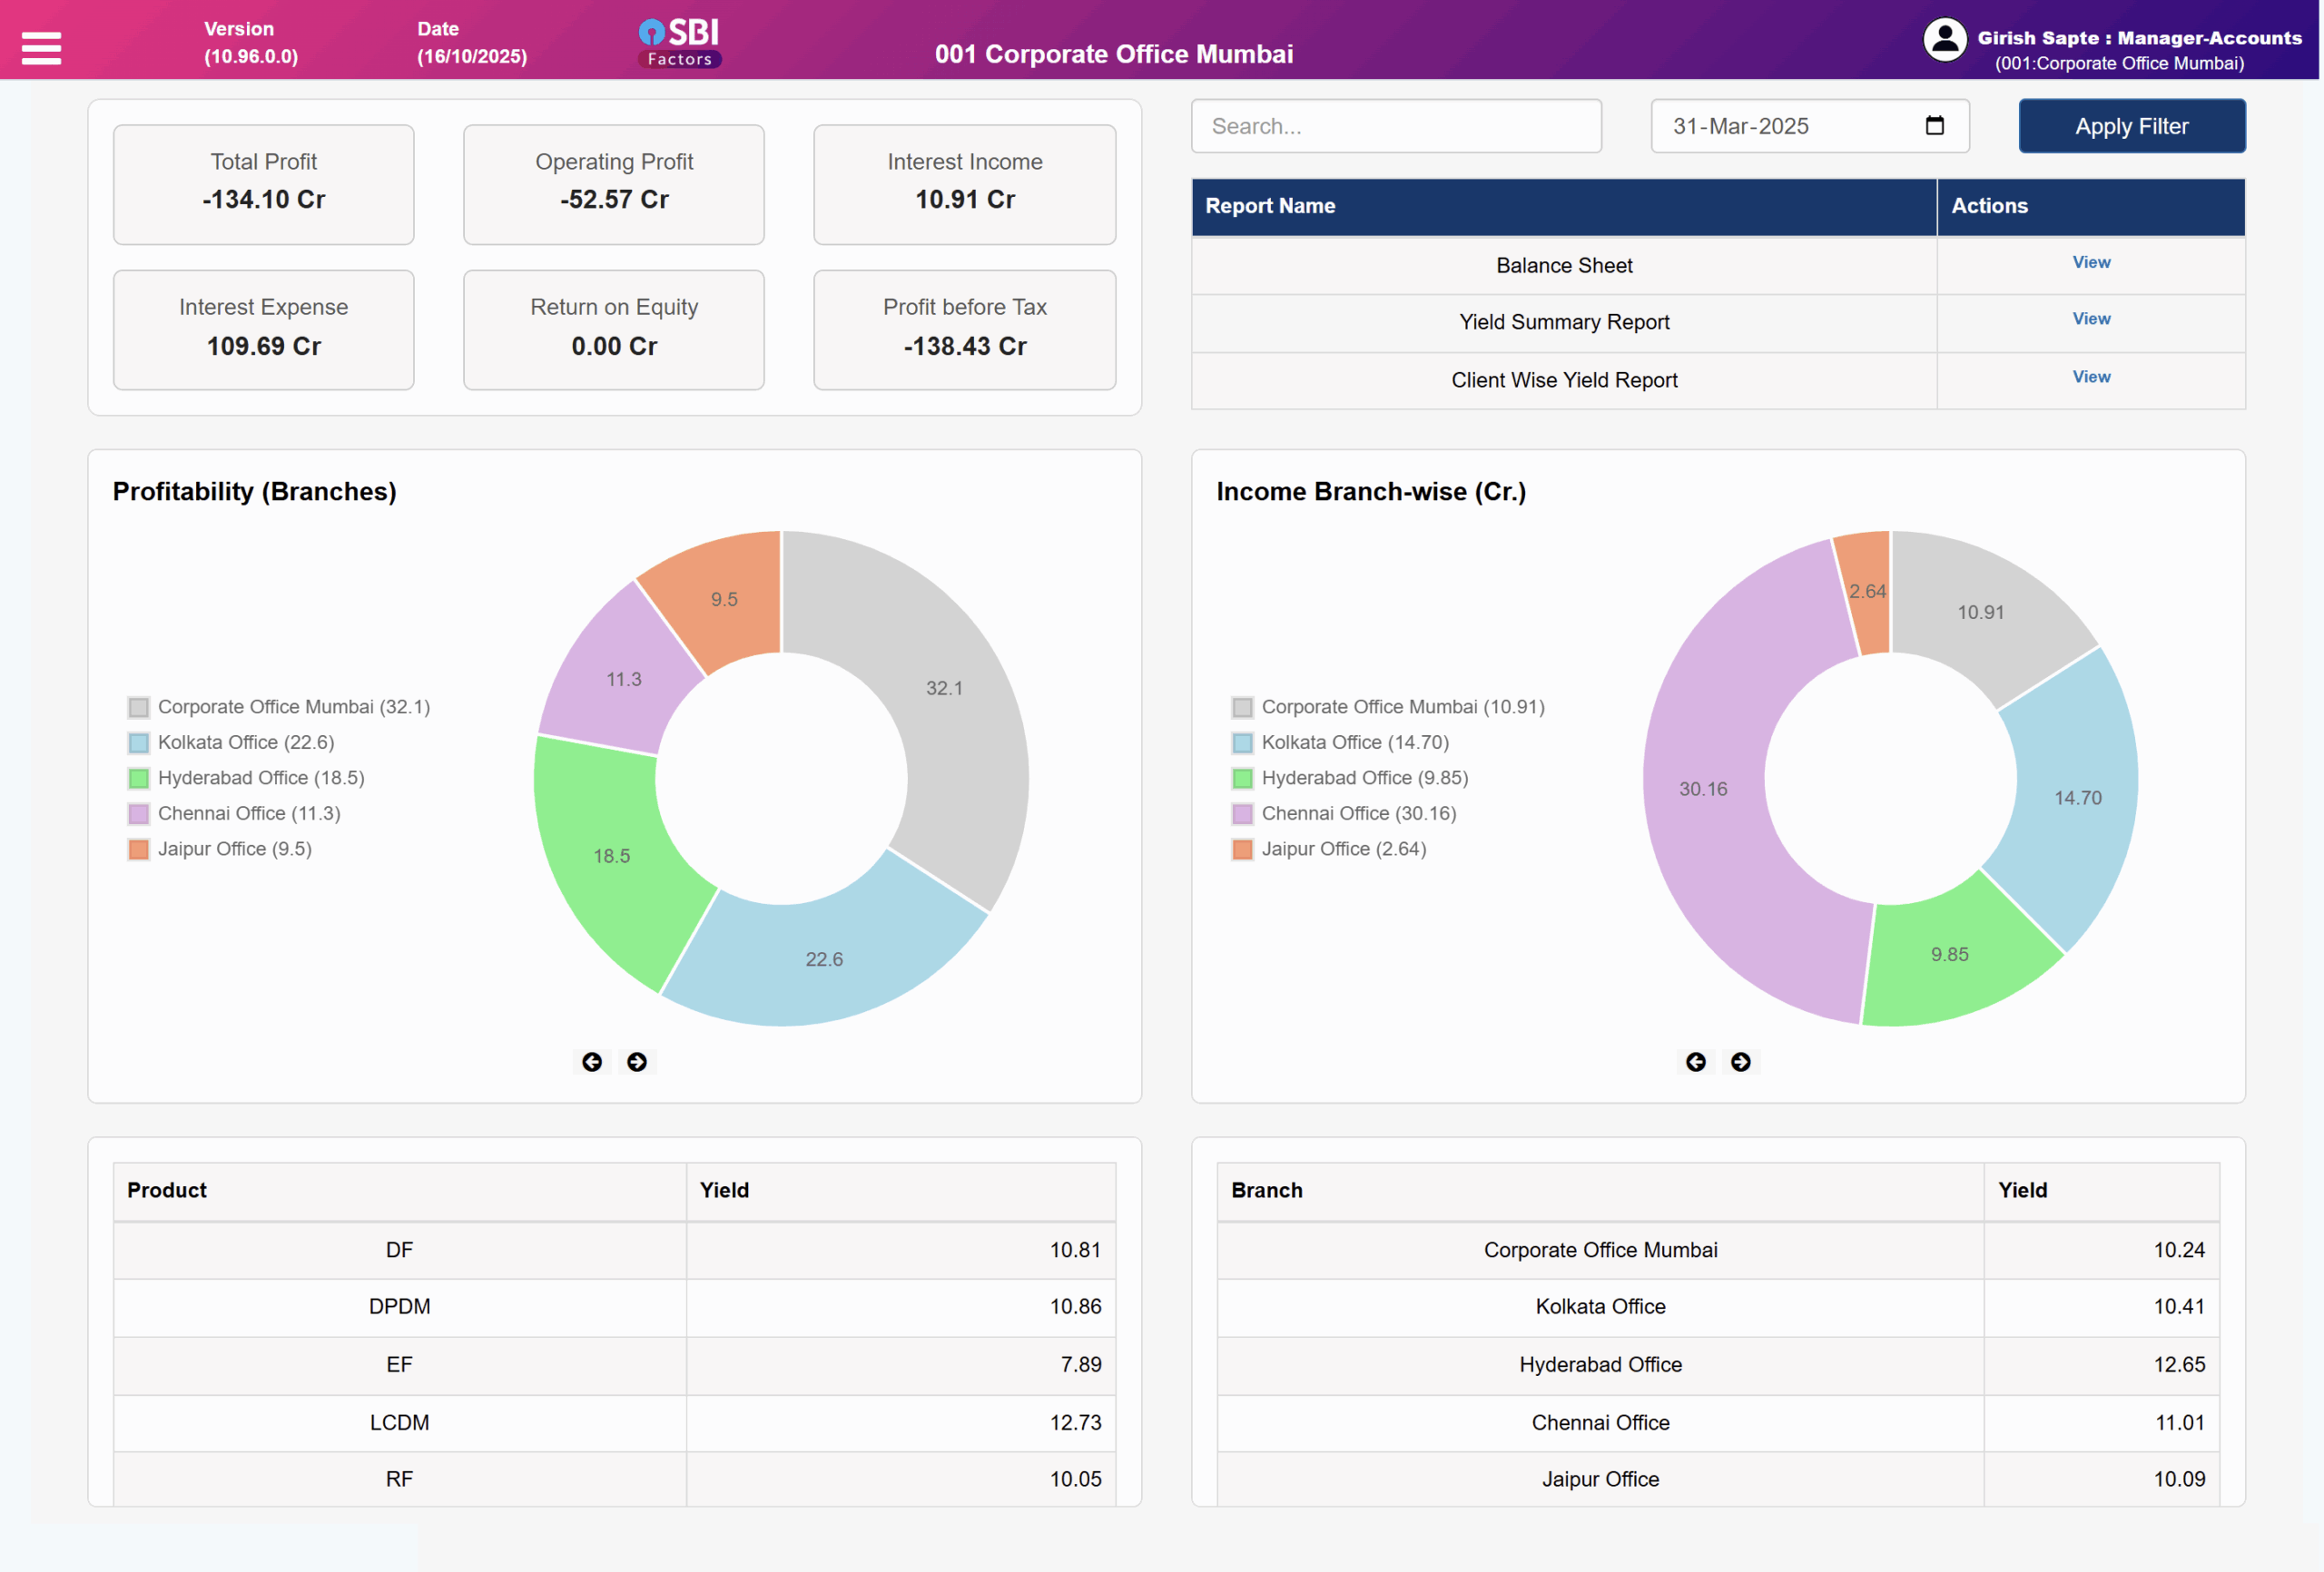Screen dimensions: 2324x1572
Task: Toggle Jaipur Office (9.5) legend item
Action: 234,849
